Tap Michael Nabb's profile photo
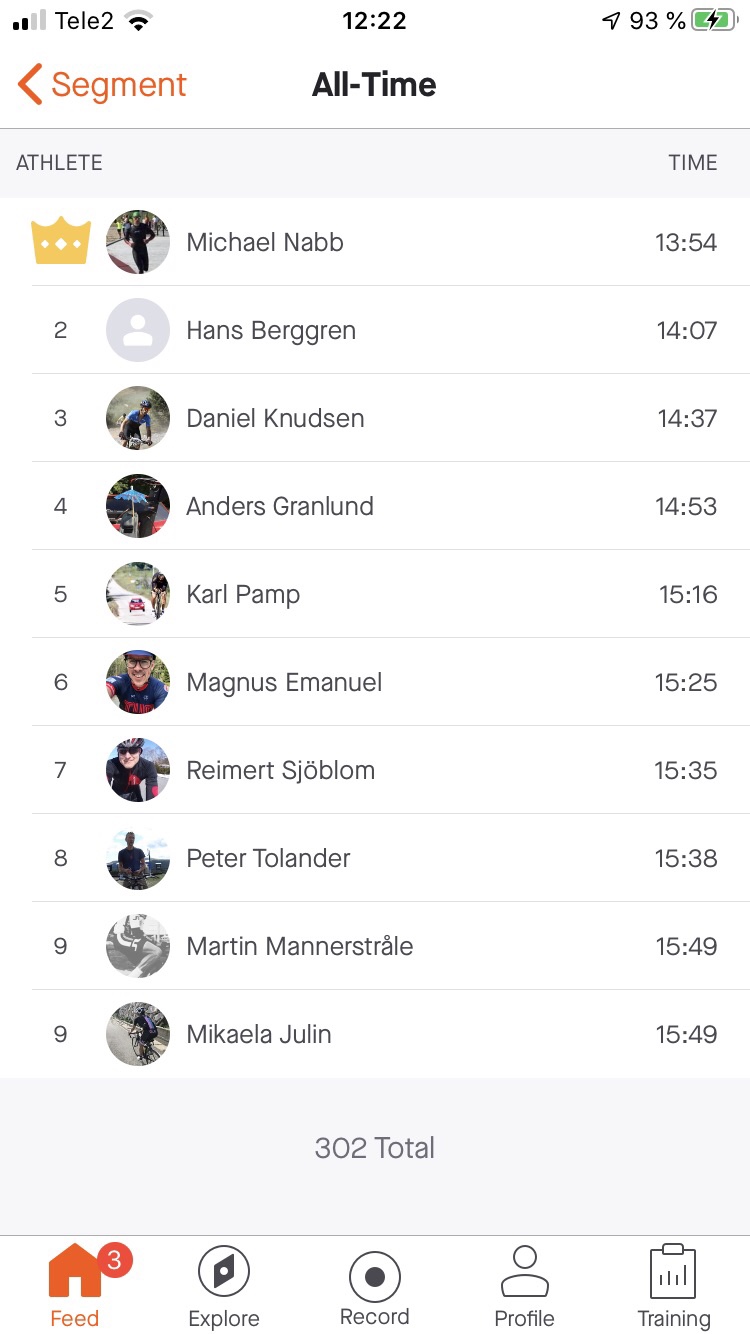 [x=138, y=242]
